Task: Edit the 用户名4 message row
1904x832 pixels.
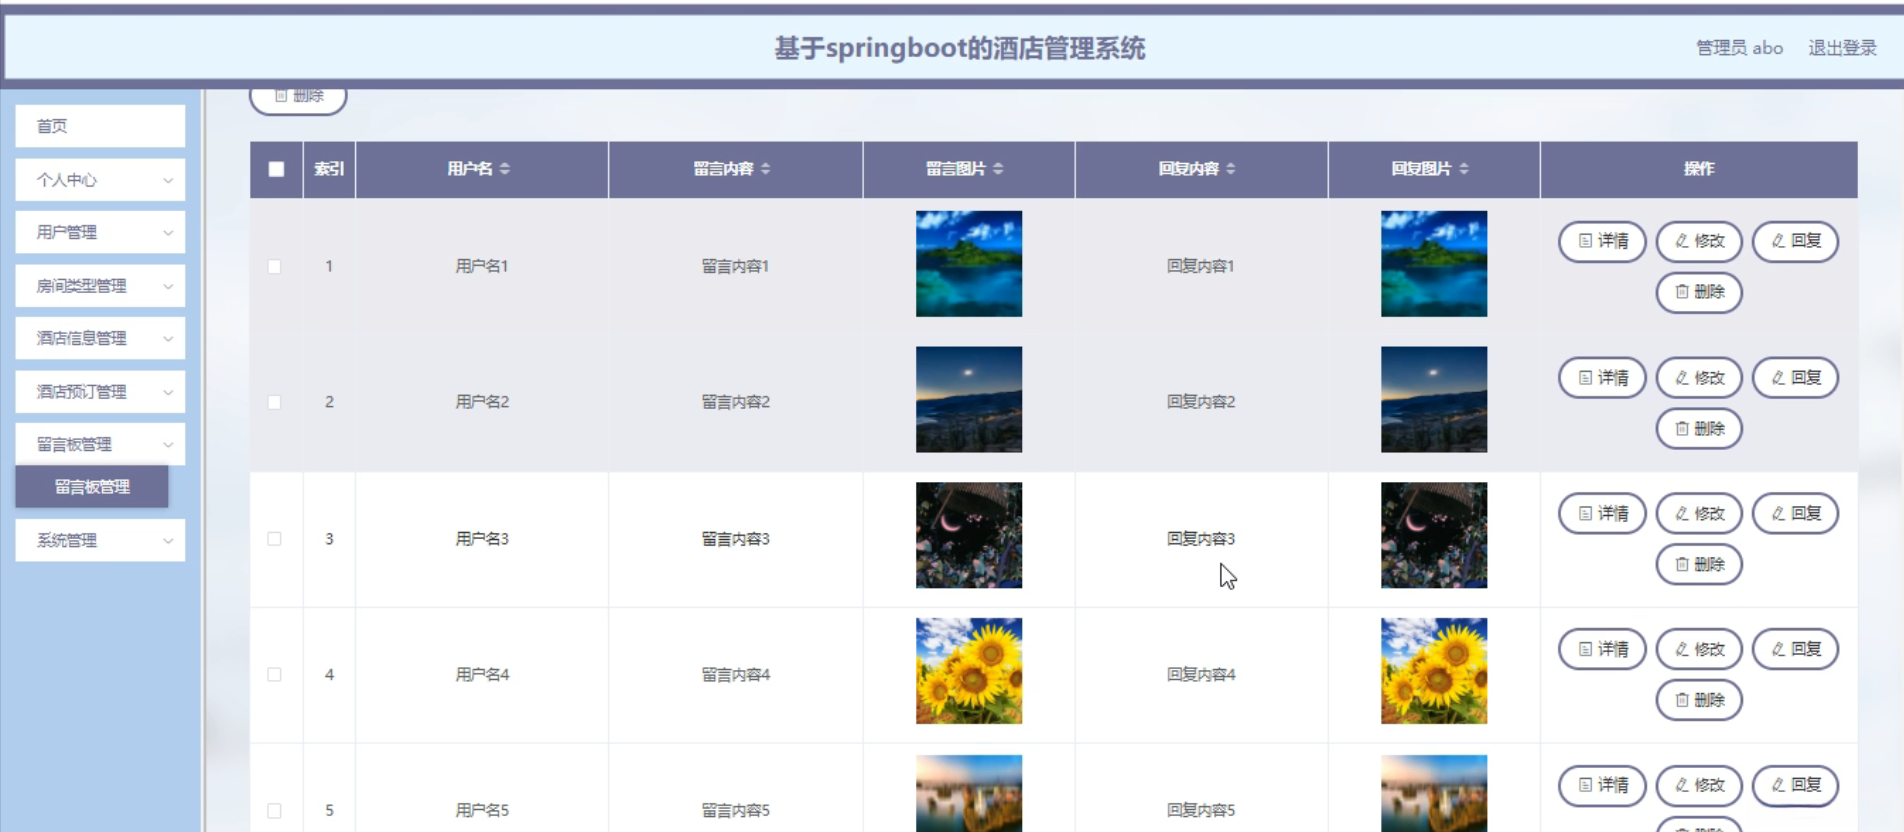Action: click(x=1699, y=650)
